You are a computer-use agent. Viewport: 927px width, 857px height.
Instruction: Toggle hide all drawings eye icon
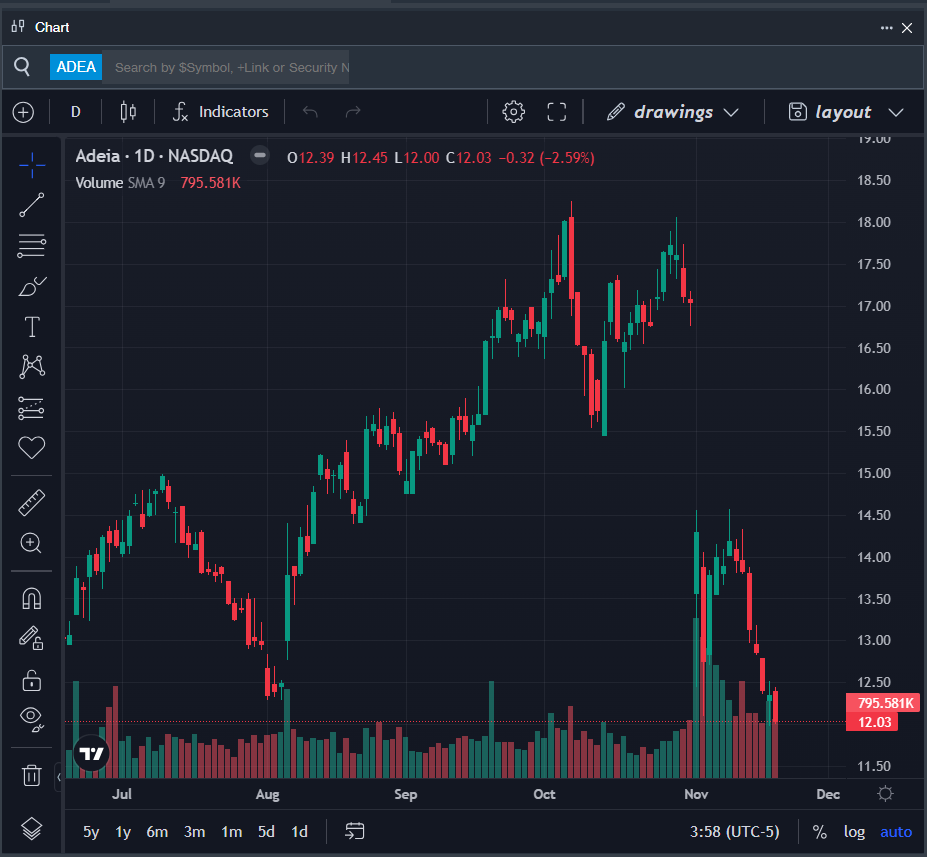[32, 717]
